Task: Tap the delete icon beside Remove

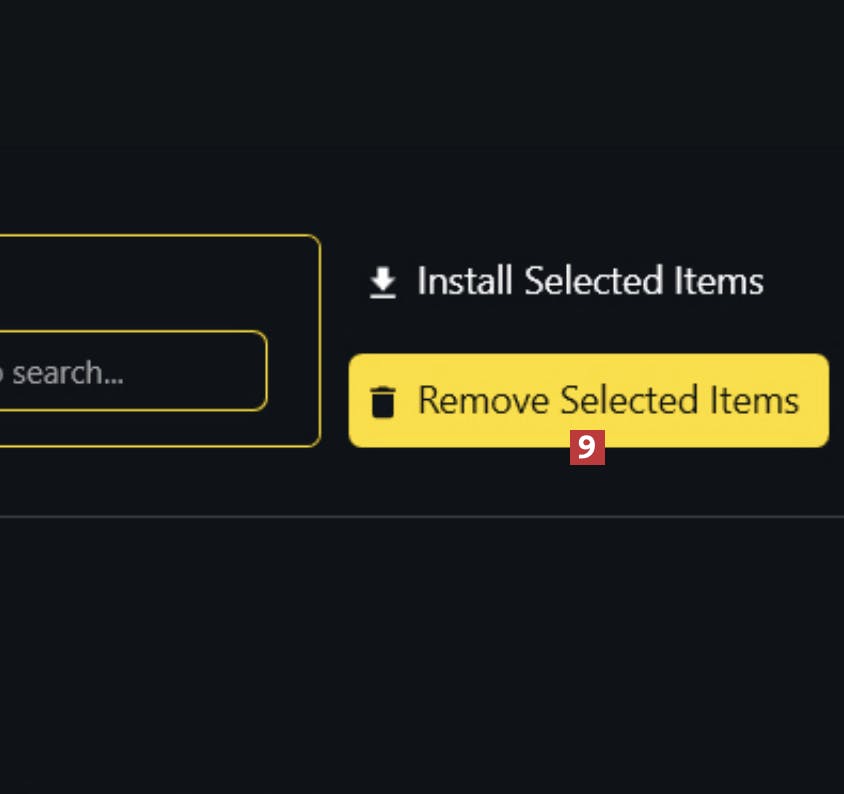Action: (383, 402)
